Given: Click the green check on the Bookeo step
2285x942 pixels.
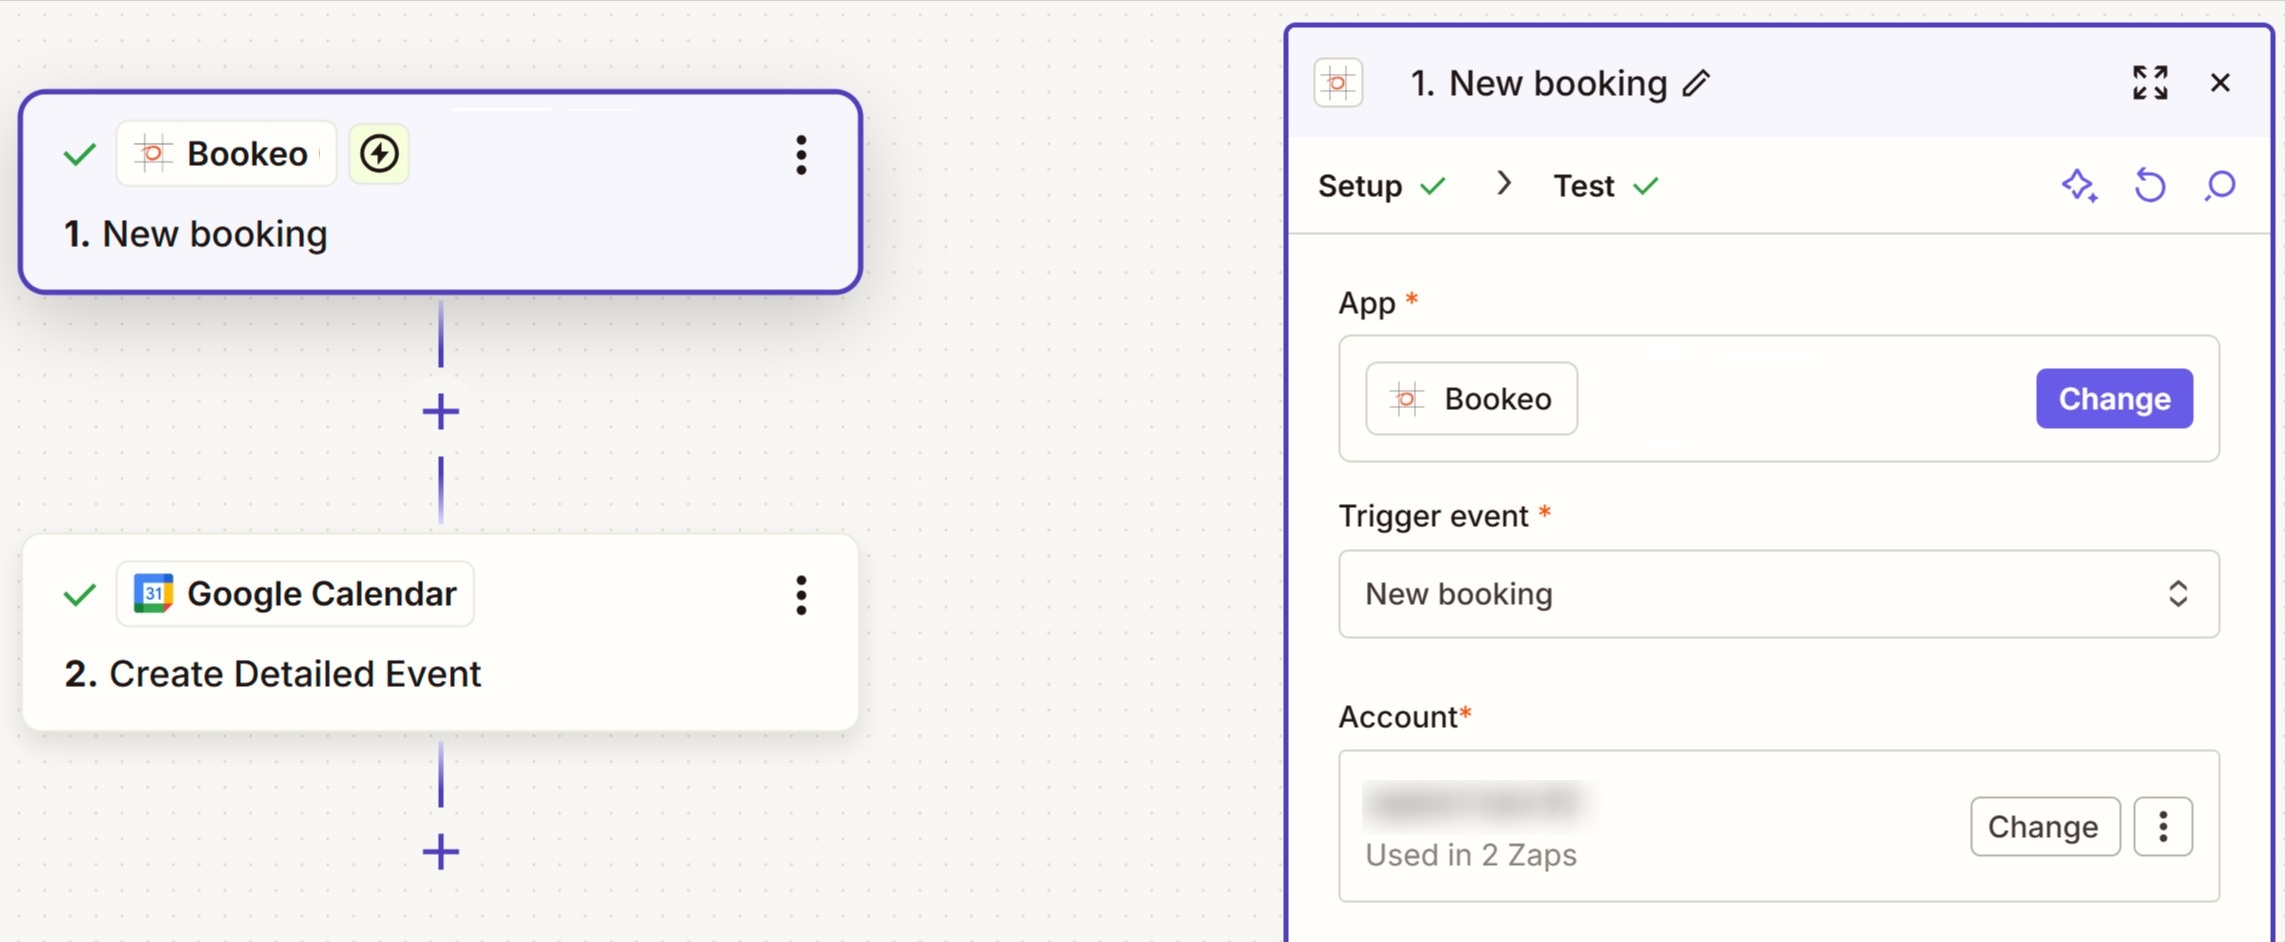Looking at the screenshot, I should [x=80, y=155].
